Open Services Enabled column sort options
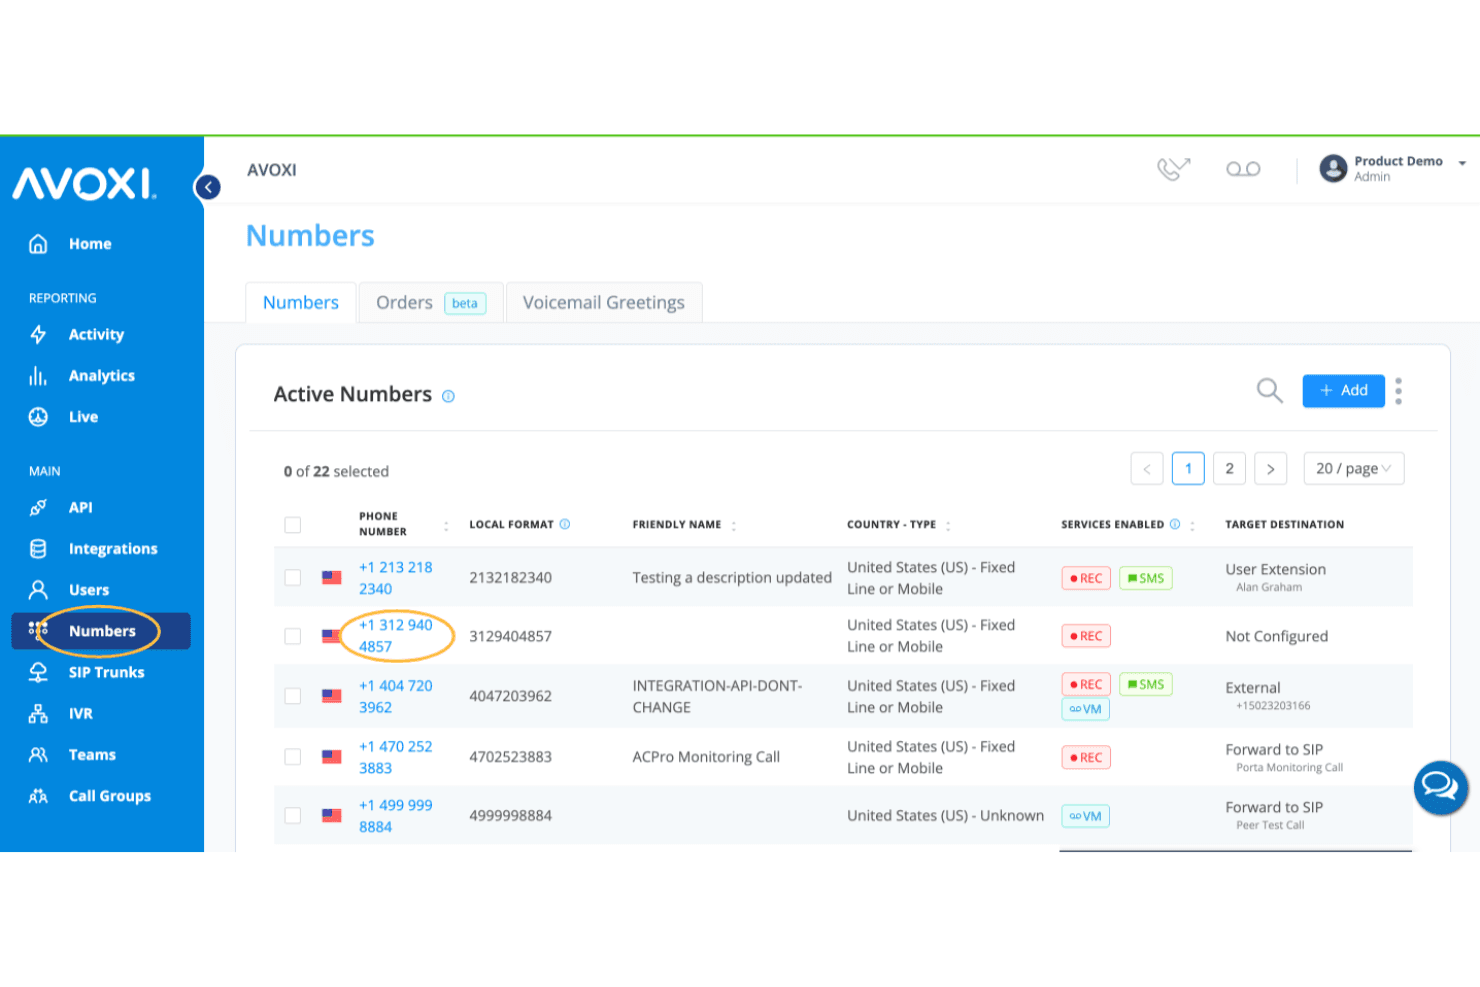The height and width of the screenshot is (987, 1480). (x=1192, y=525)
